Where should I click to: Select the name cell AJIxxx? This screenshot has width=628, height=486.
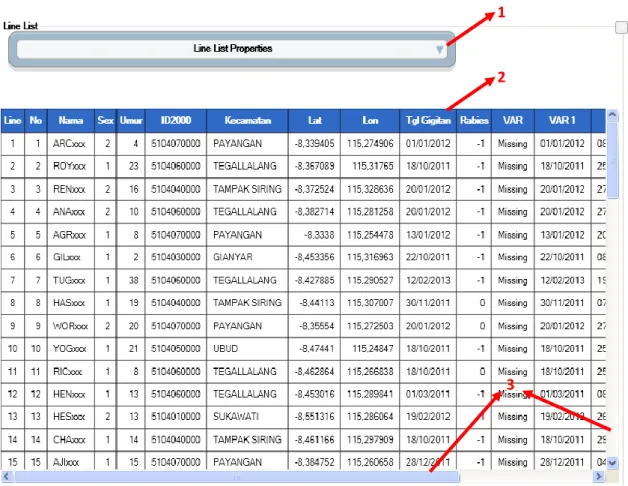click(x=71, y=462)
